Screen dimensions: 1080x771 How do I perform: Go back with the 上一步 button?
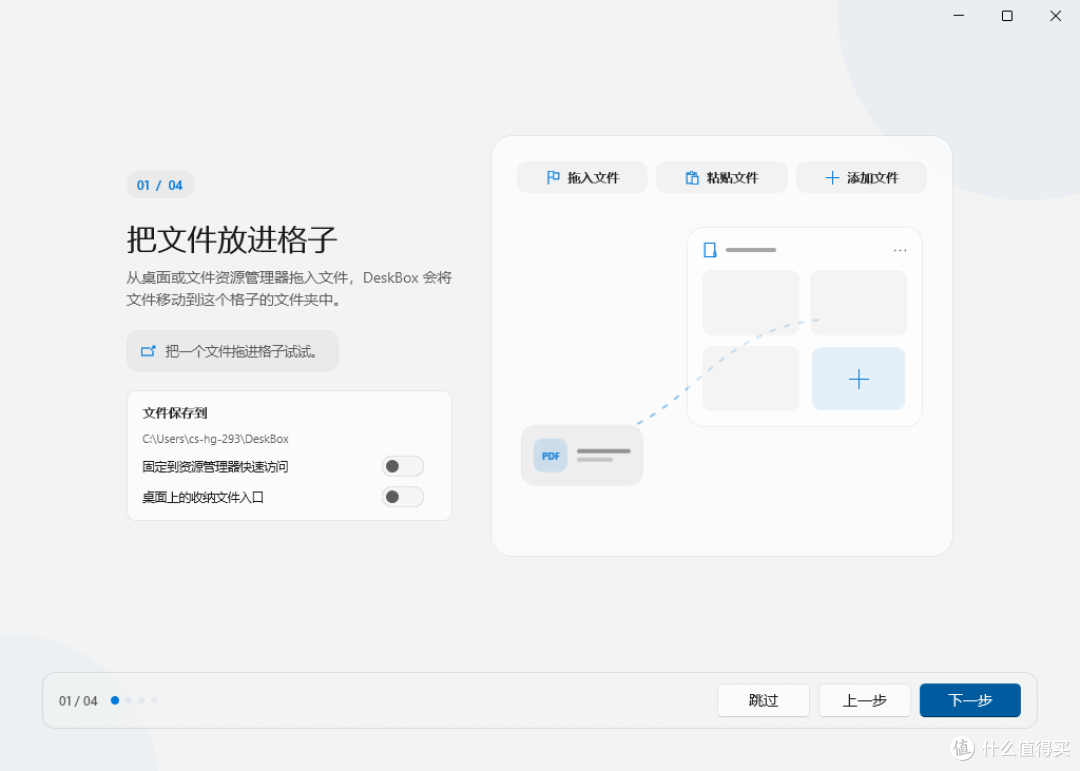tap(864, 700)
